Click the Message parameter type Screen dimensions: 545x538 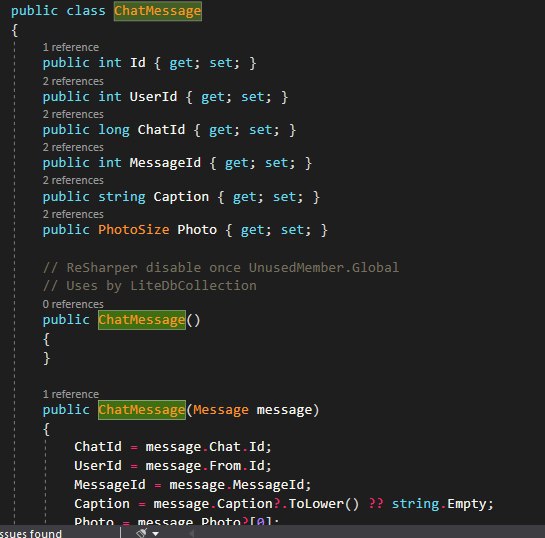click(221, 410)
